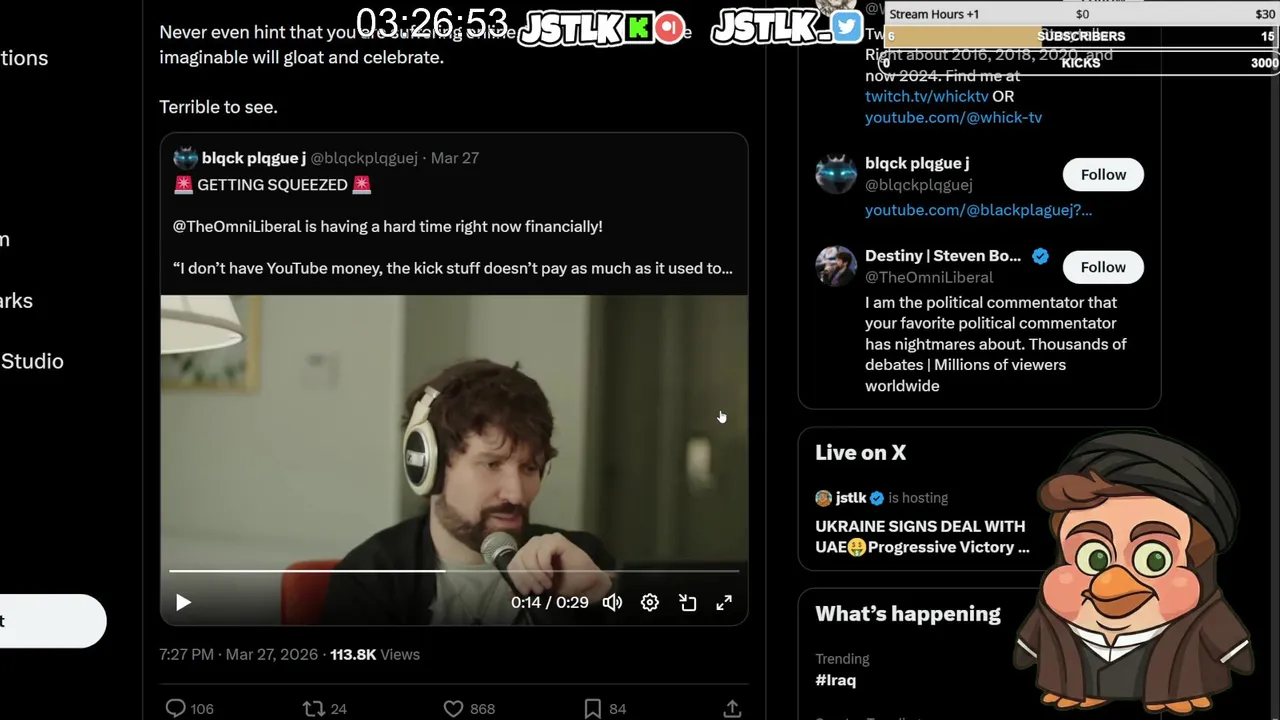The width and height of the screenshot is (1280, 720).
Task: Click the SUBSCRIBERS goal bar in overlay
Action: pos(1081,36)
